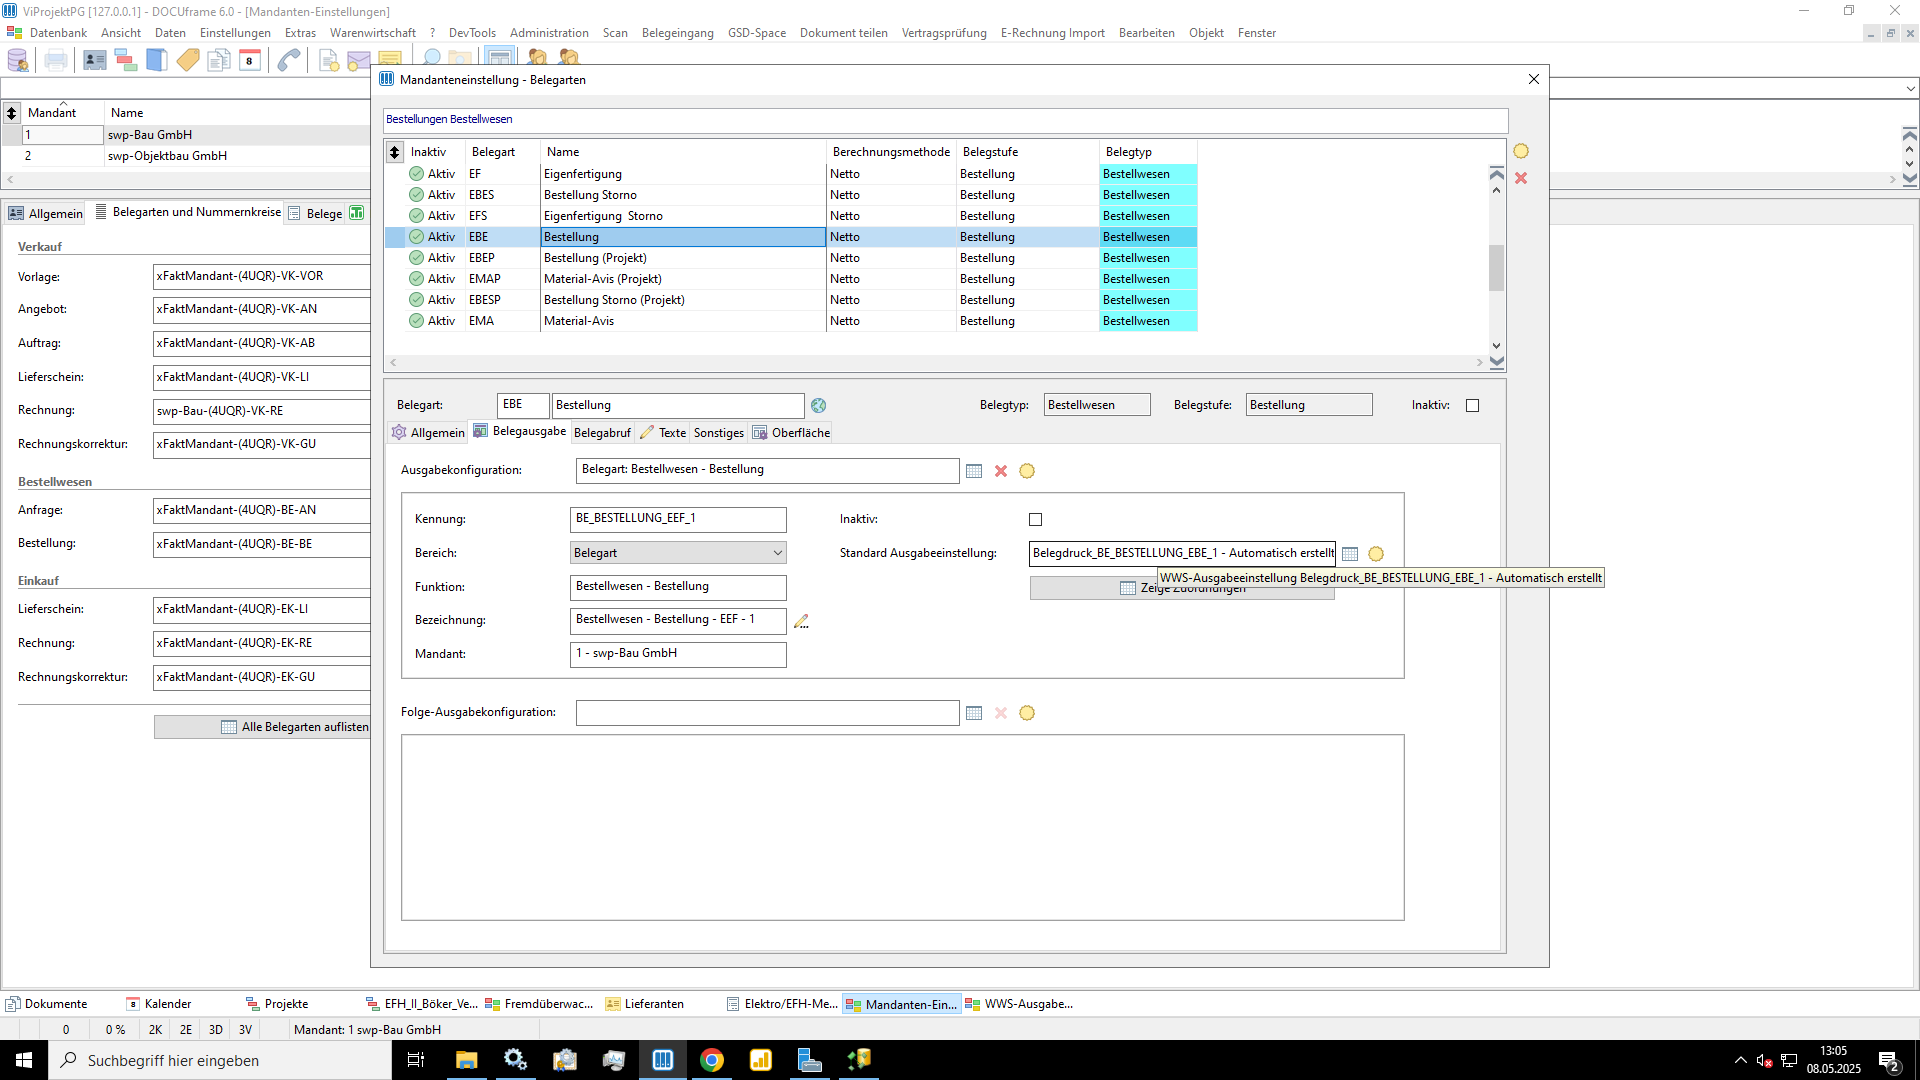
Task: Click yellow star beside Standard Ausgabeeinstellung
Action: tap(1376, 554)
